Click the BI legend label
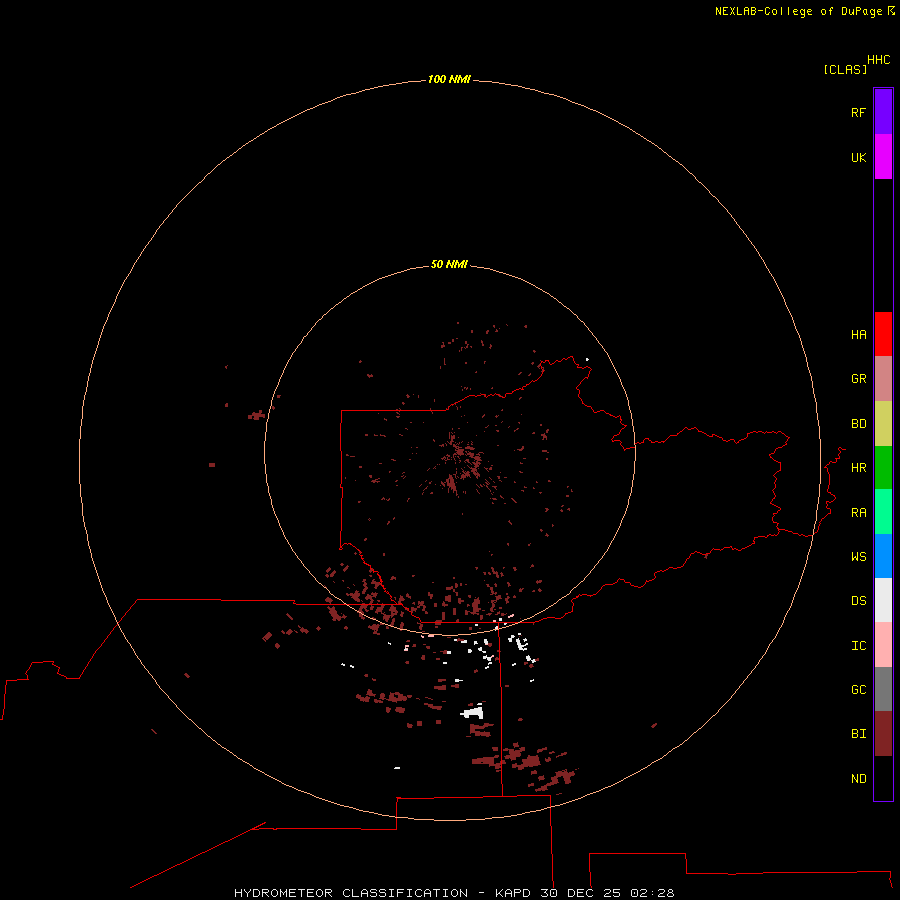900x900 pixels. pos(858,734)
